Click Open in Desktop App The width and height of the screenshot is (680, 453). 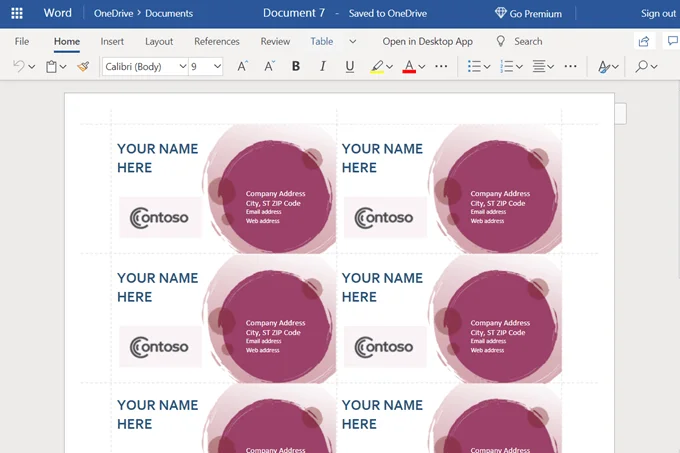coord(427,42)
